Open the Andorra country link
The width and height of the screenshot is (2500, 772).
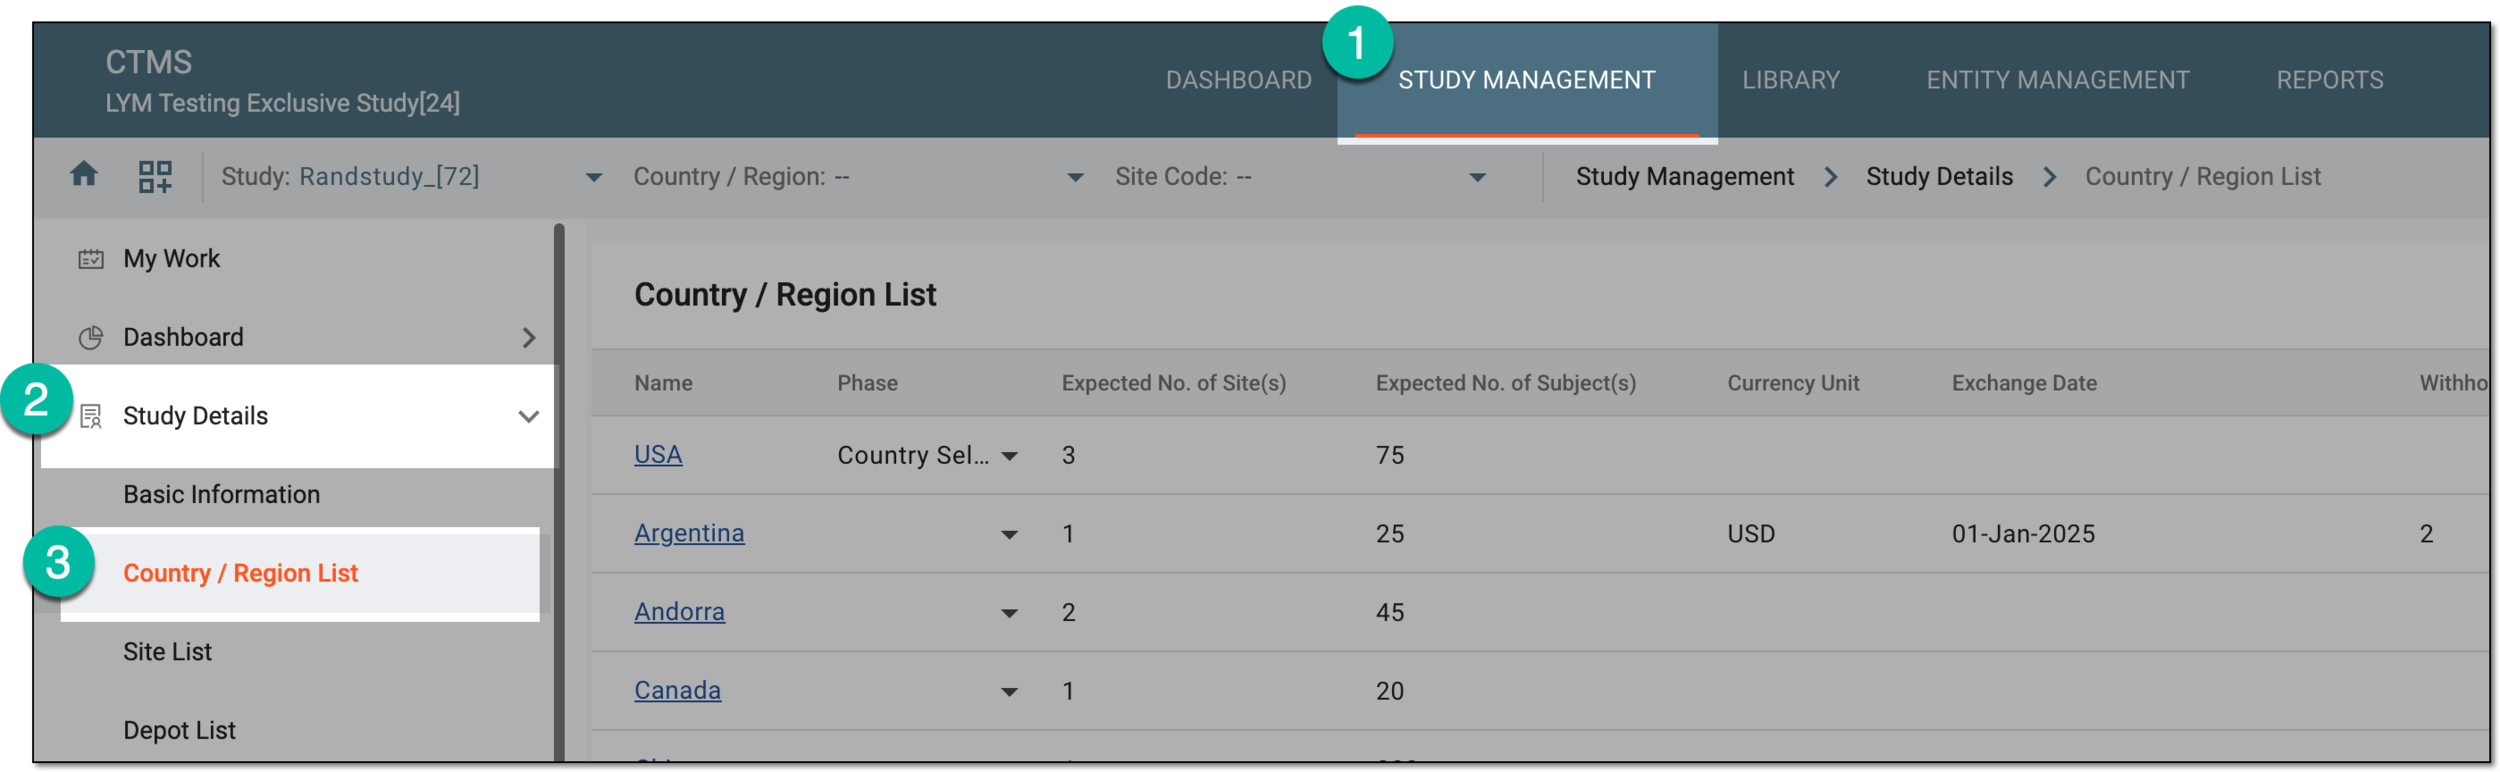(x=679, y=612)
